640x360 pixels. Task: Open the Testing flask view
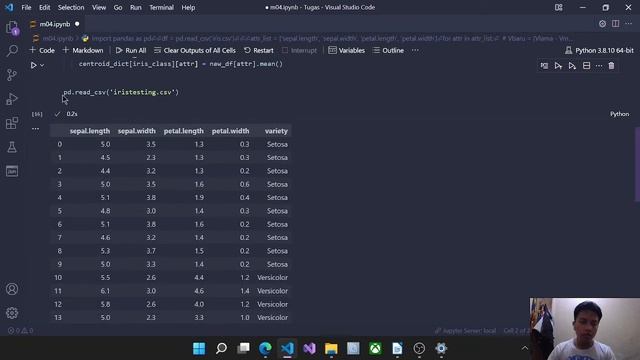click(x=12, y=147)
